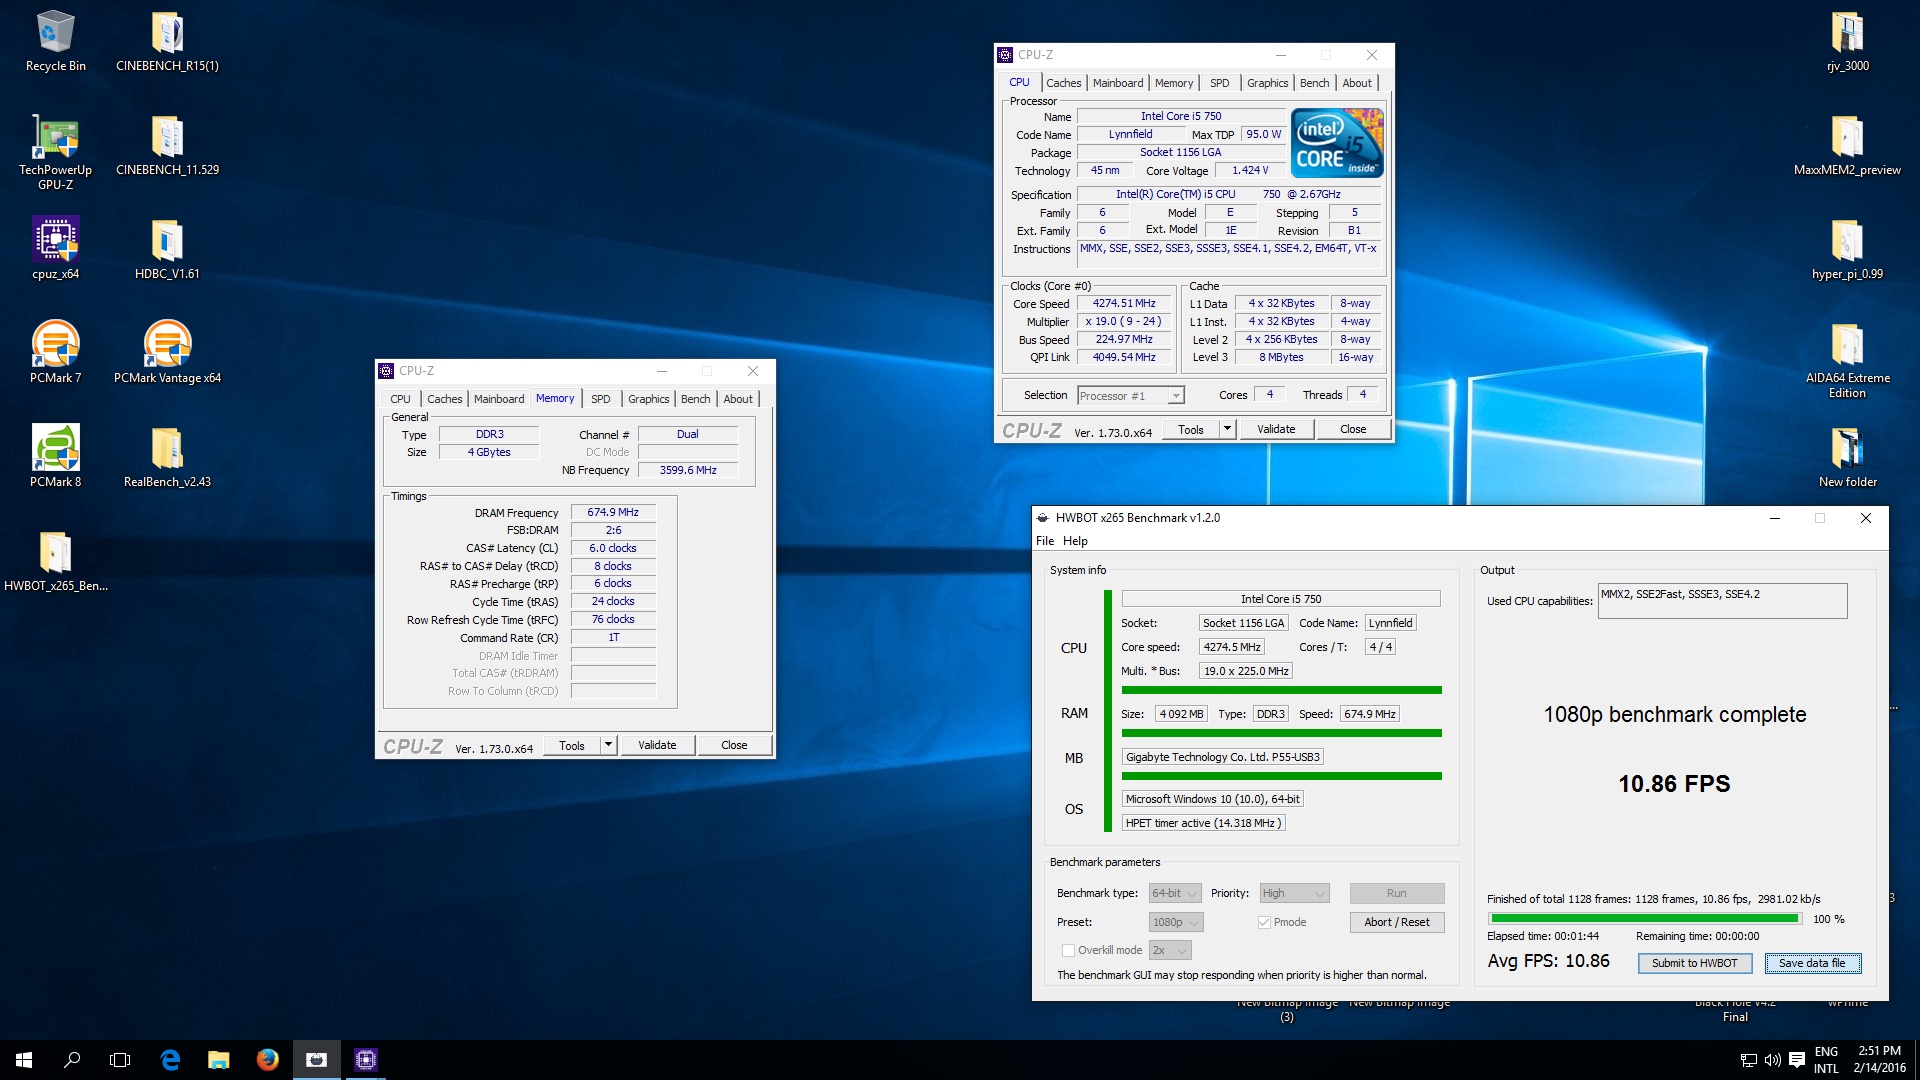This screenshot has width=1920, height=1080.
Task: Switch to Mainboard tab in CPU window
Action: pos(1117,83)
